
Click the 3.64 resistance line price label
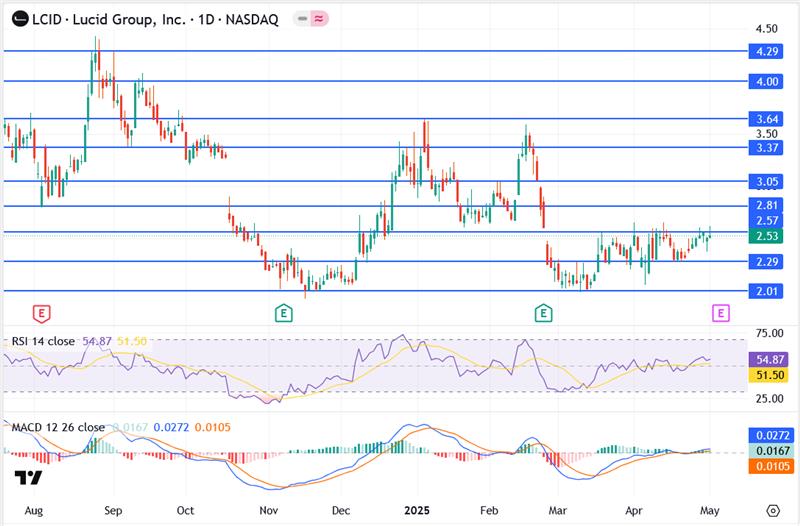pyautogui.click(x=767, y=119)
